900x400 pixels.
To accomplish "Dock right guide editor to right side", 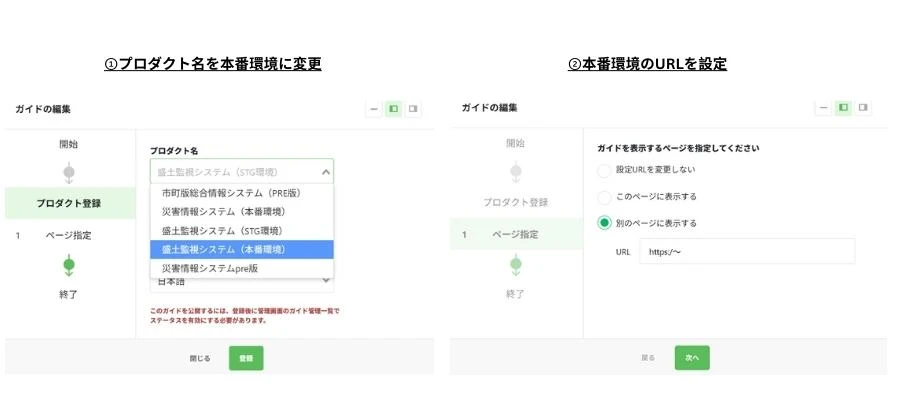I will (x=862, y=107).
